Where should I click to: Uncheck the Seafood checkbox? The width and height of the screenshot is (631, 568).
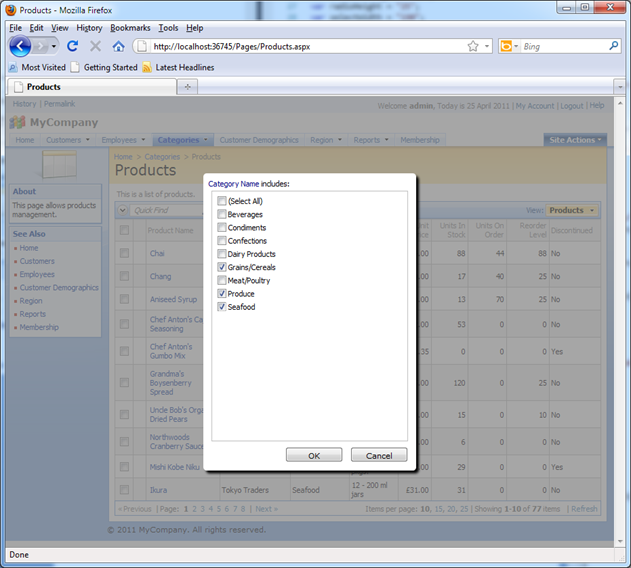(221, 306)
